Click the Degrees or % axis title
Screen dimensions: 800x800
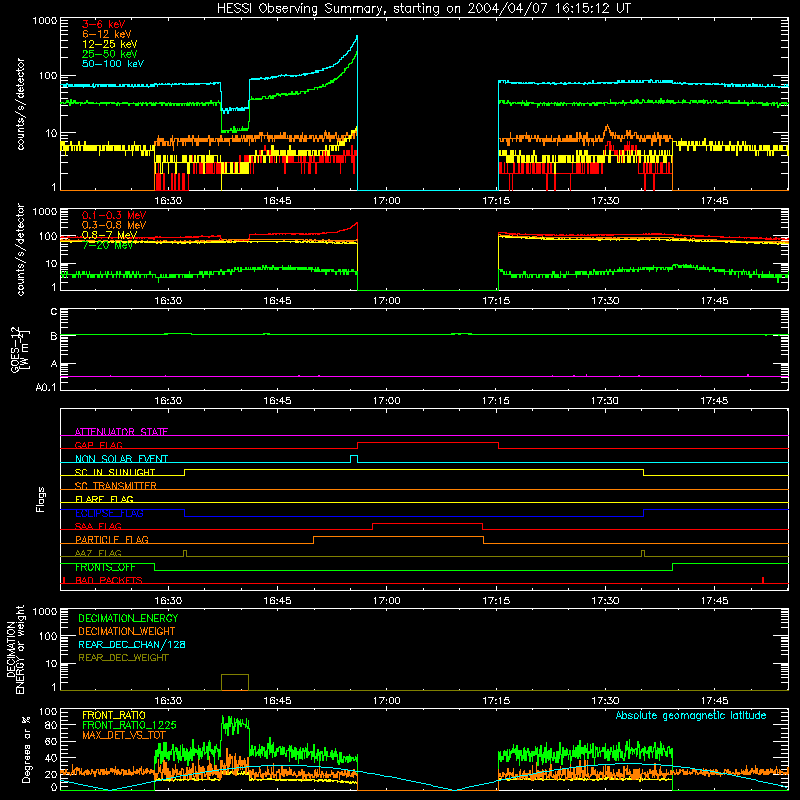[26, 749]
